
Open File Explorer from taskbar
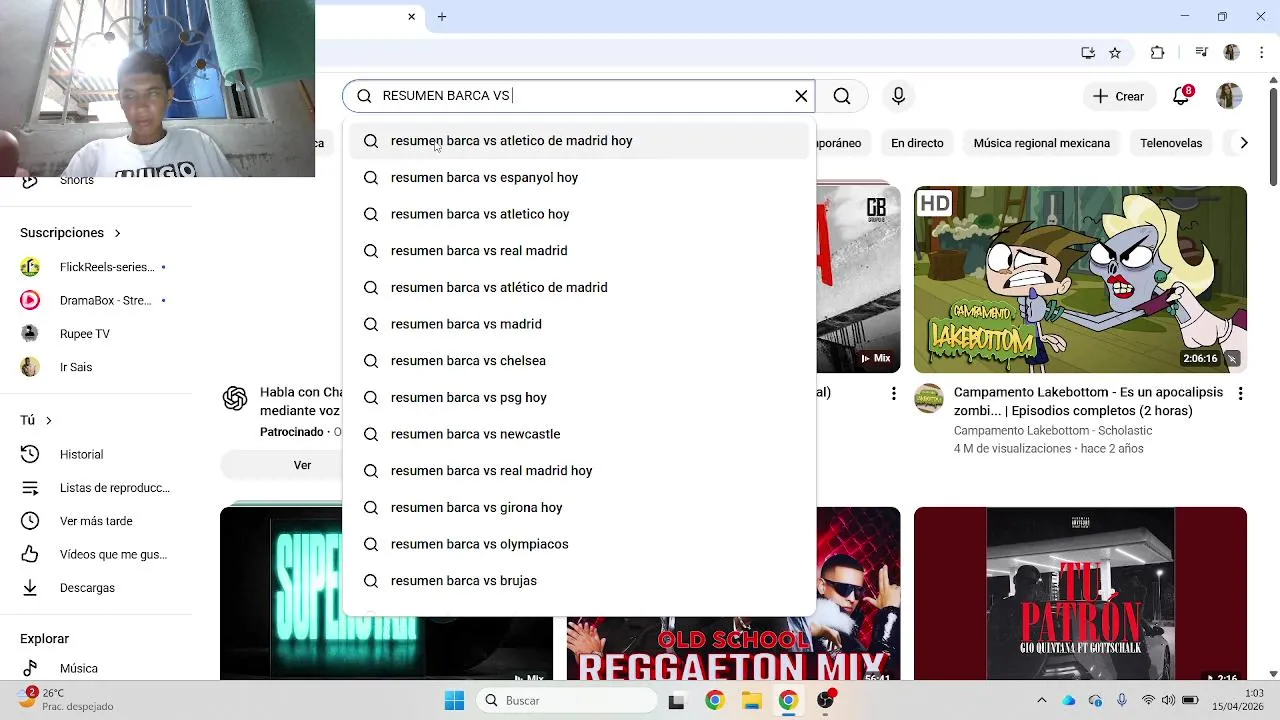[x=751, y=701]
